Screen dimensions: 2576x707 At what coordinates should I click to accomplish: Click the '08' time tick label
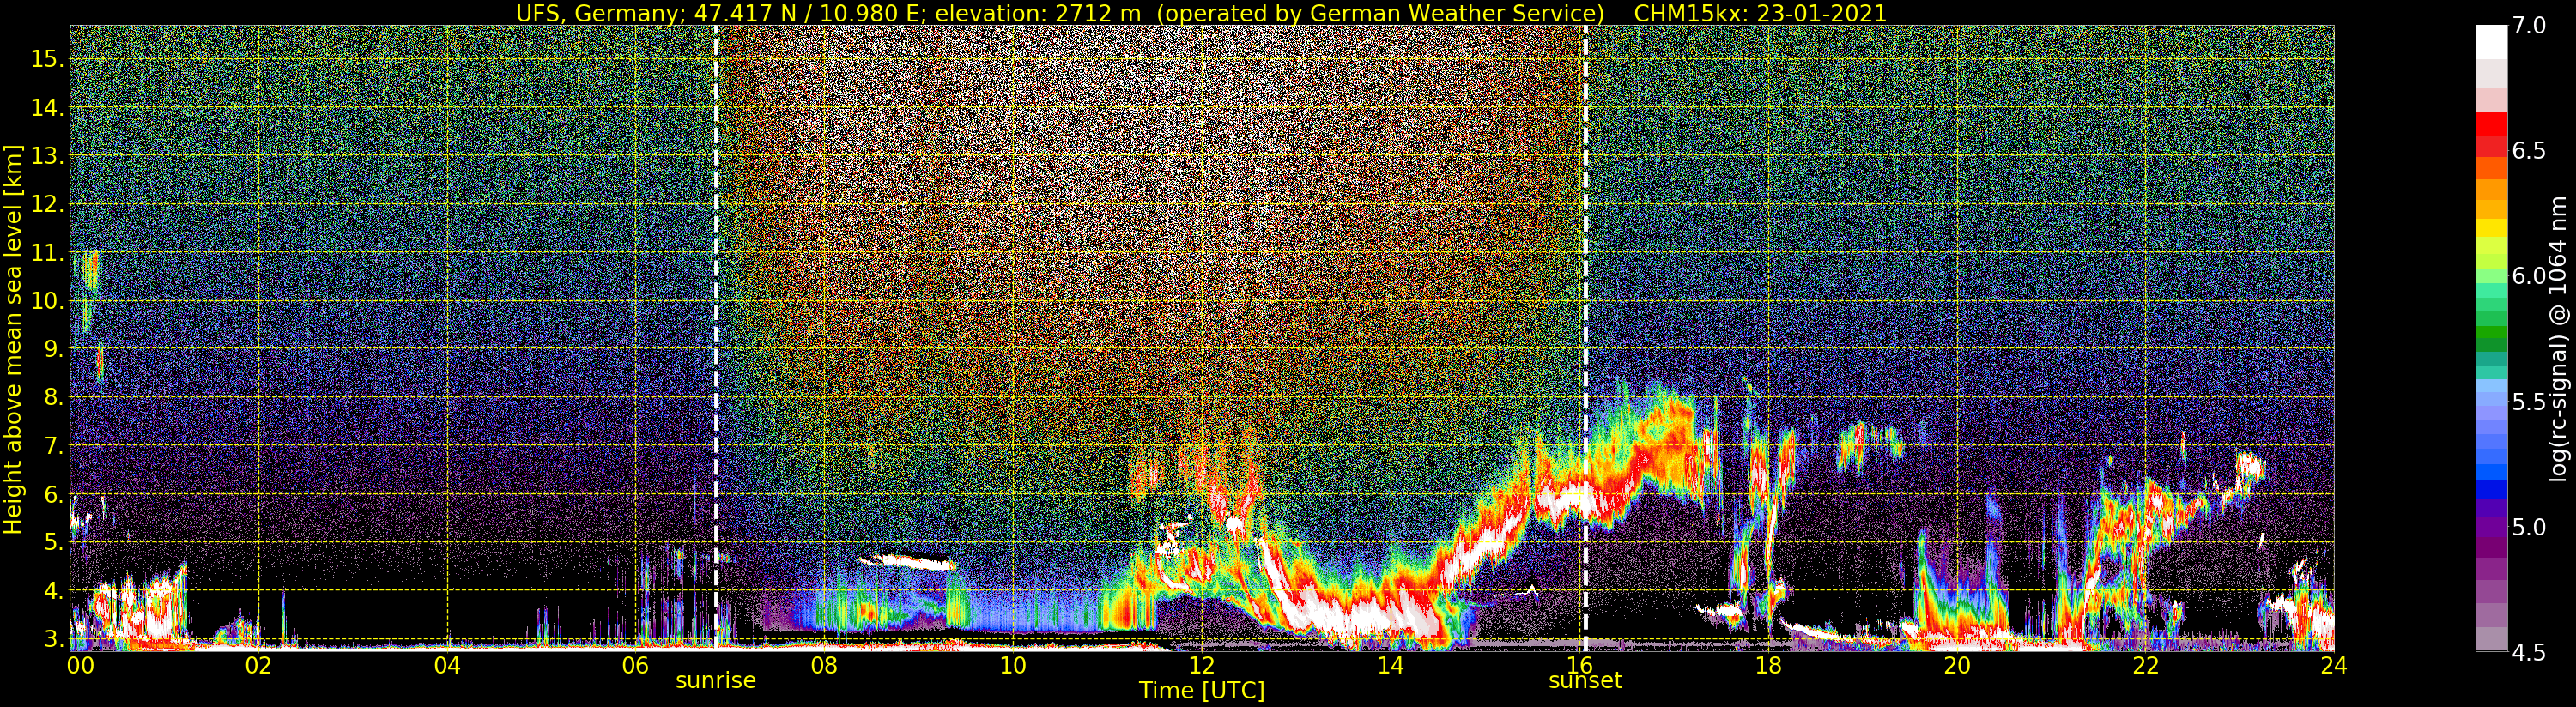(x=824, y=665)
